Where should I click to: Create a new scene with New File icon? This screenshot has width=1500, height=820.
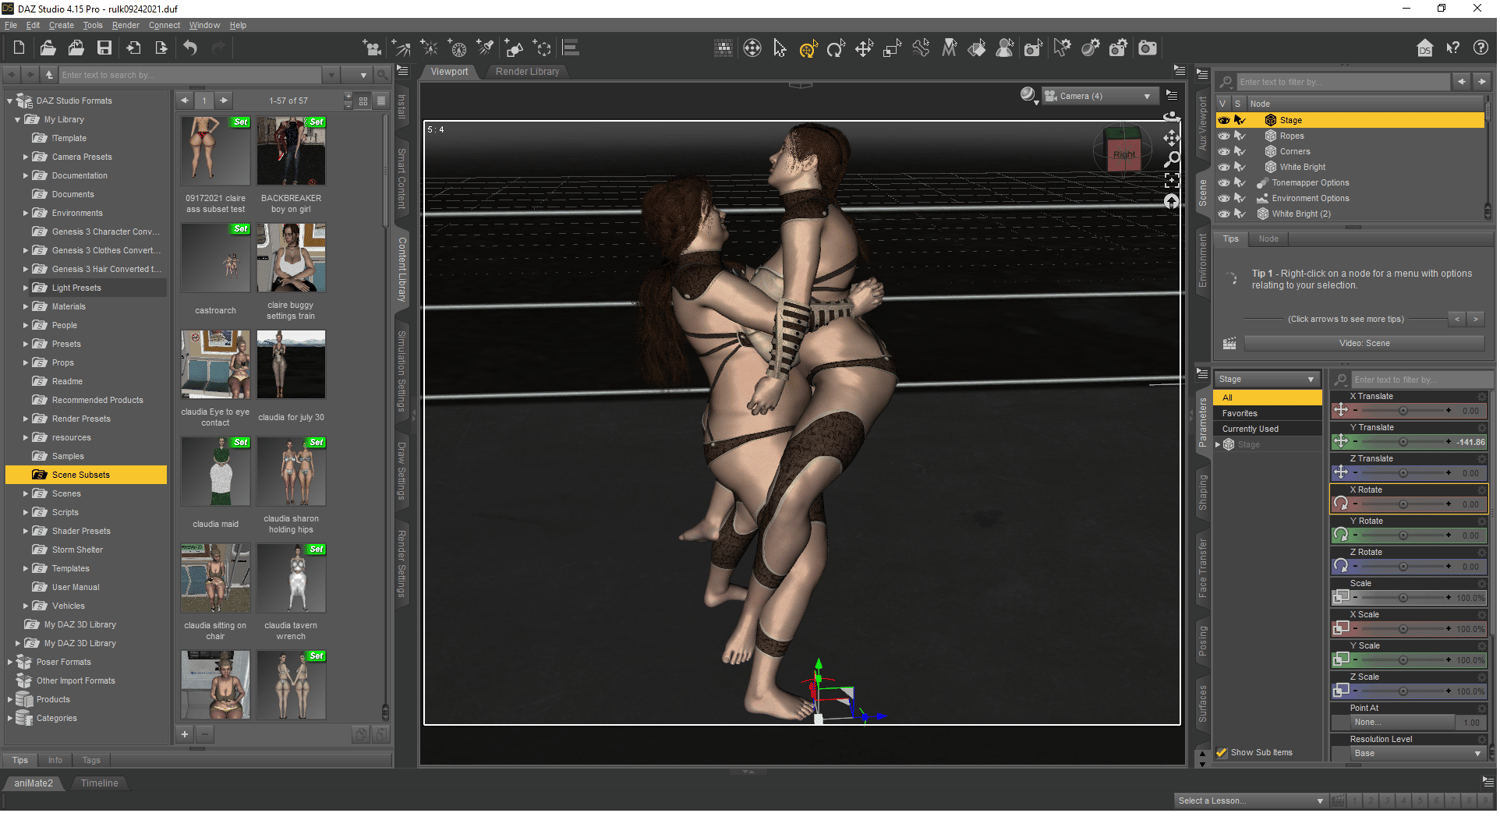pos(19,48)
